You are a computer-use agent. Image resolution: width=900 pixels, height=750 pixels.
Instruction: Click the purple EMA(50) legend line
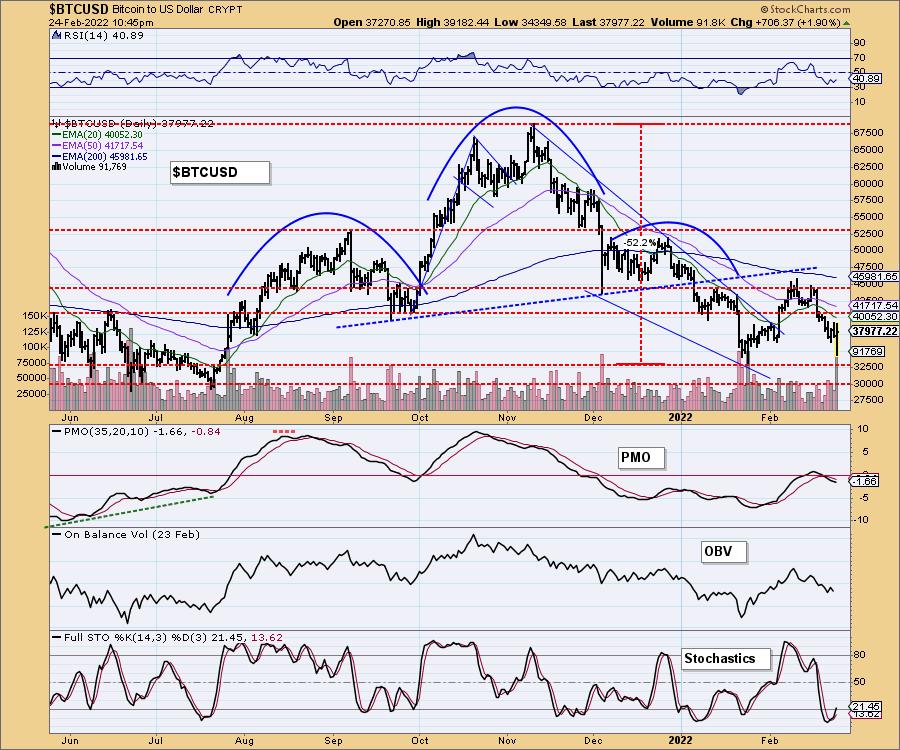click(56, 146)
